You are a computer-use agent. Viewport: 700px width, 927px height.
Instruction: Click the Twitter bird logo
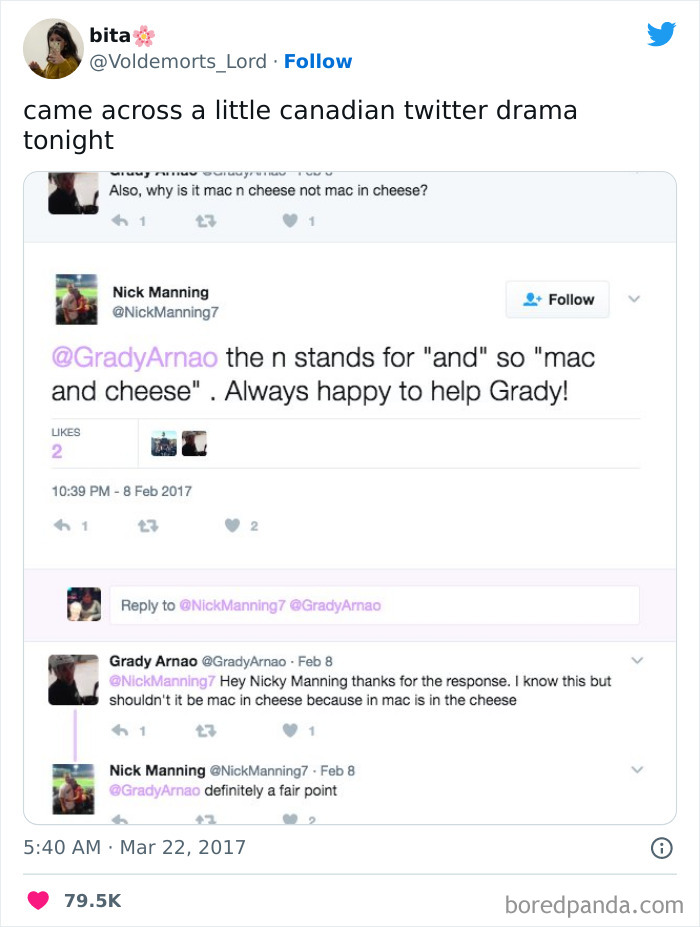click(662, 32)
